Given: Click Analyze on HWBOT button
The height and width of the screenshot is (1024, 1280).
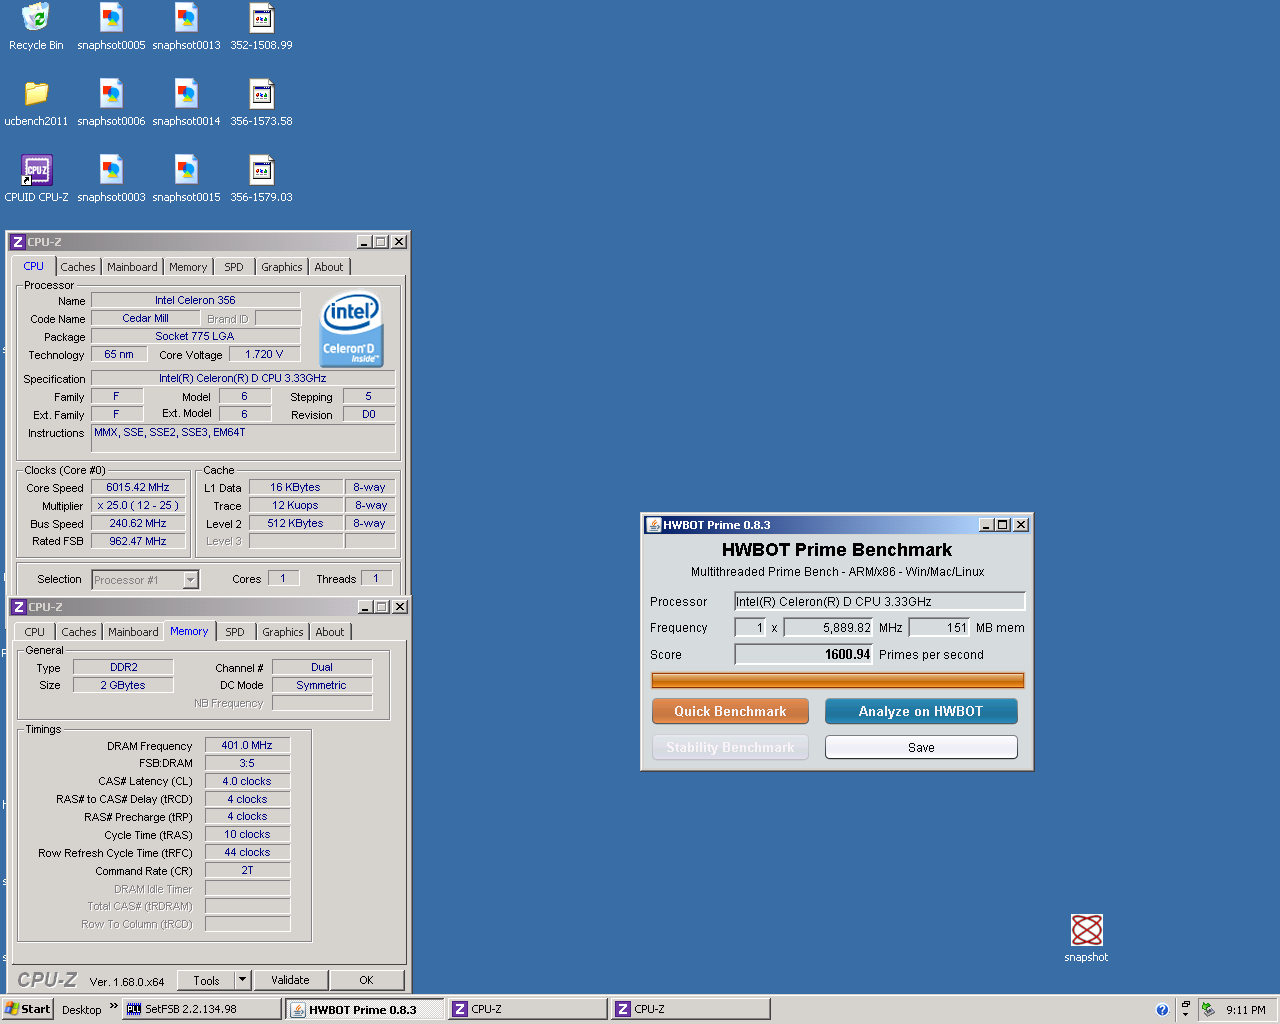Looking at the screenshot, I should coord(921,711).
